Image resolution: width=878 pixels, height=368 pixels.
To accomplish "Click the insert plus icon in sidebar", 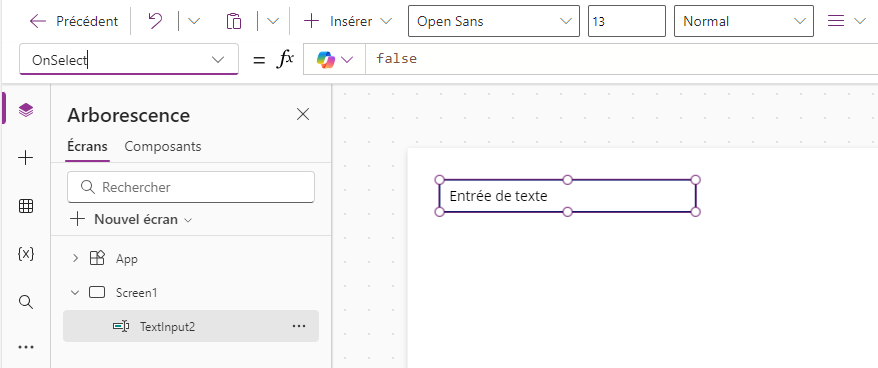I will pos(26,158).
